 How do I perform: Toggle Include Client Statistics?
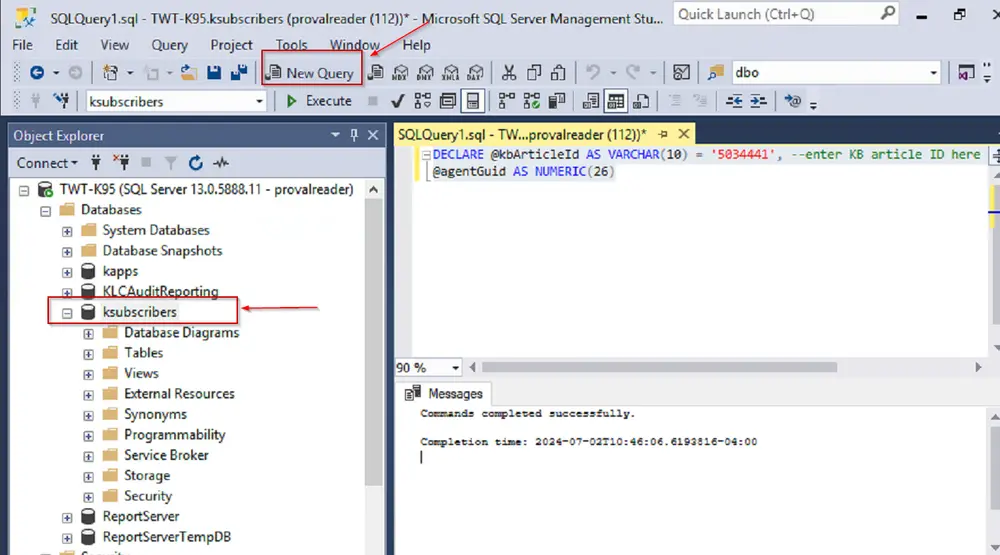(x=556, y=101)
